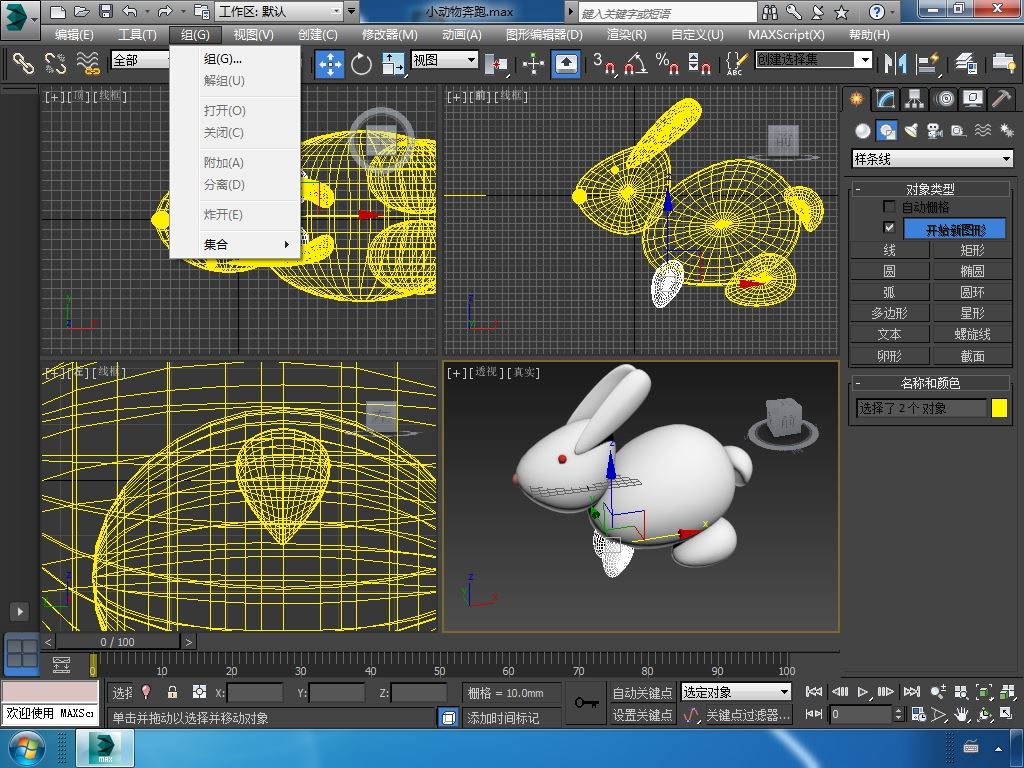This screenshot has width=1024, height=768.
Task: Open the 动画(A) menu
Action: (x=462, y=35)
